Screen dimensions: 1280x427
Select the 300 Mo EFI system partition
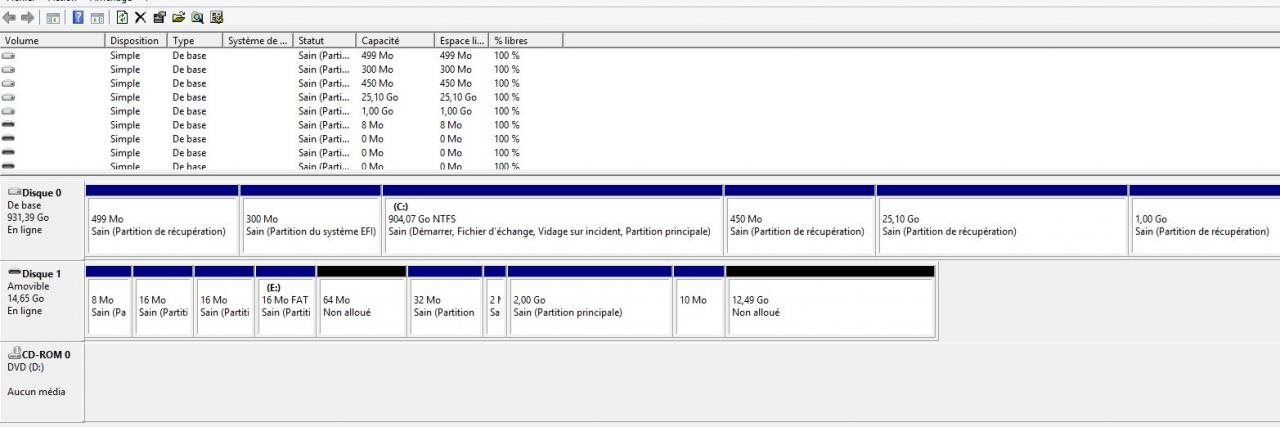coord(311,219)
